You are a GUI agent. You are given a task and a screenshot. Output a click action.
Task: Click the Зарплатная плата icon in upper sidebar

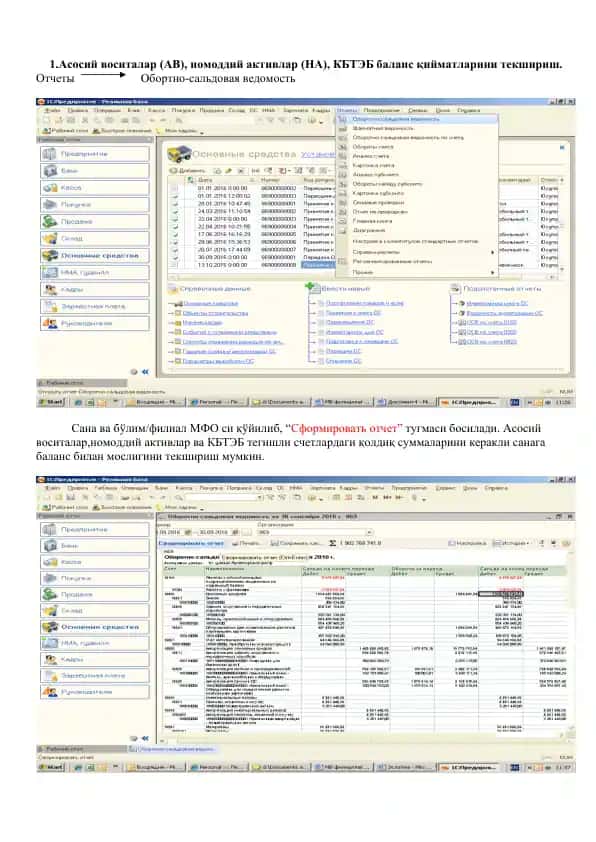tap(50, 307)
